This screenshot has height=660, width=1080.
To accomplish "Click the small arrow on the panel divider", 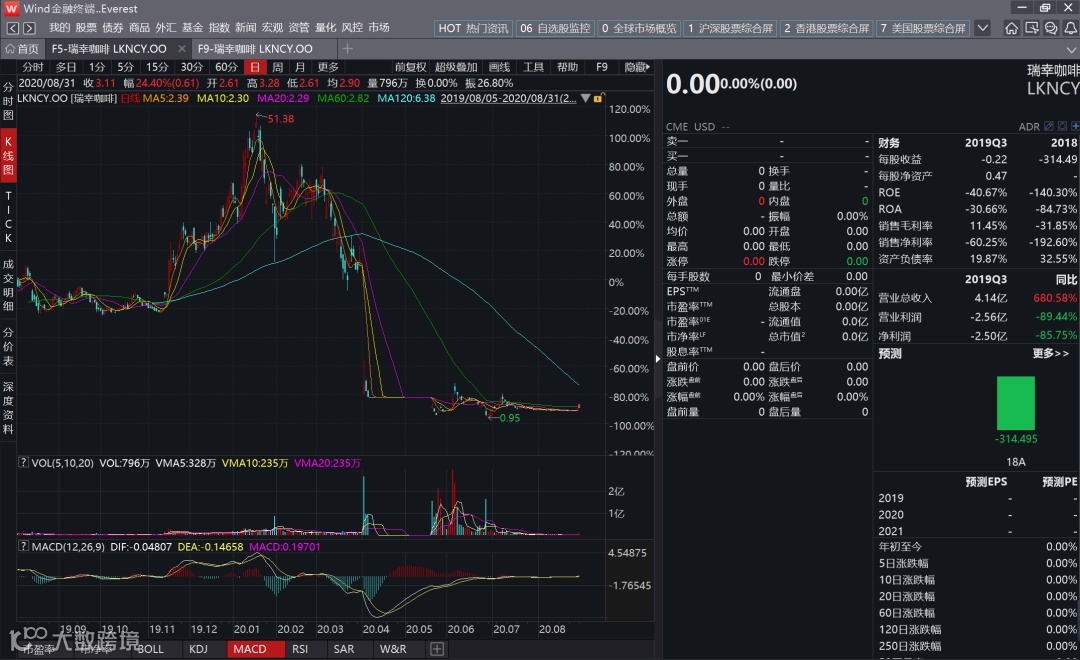I will (658, 359).
